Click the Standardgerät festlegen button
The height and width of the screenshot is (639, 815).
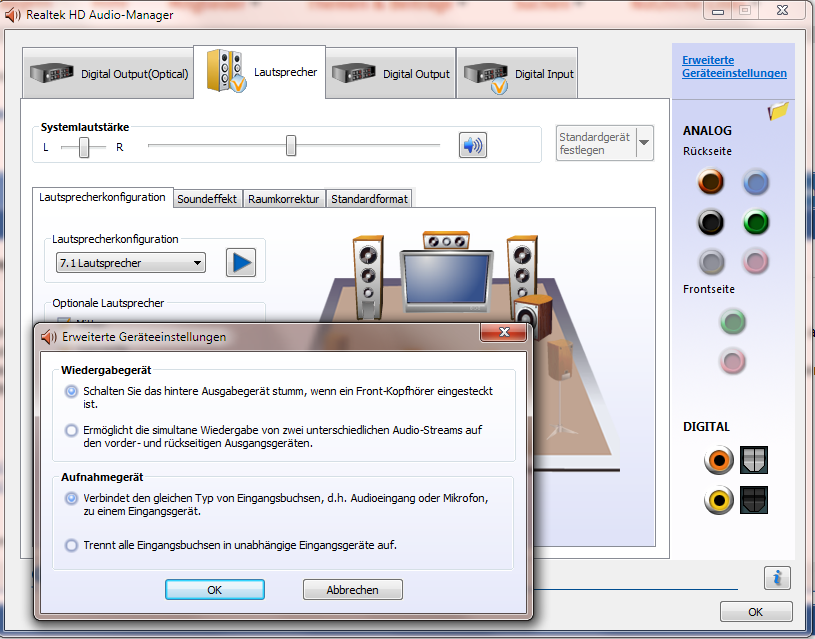[596, 143]
